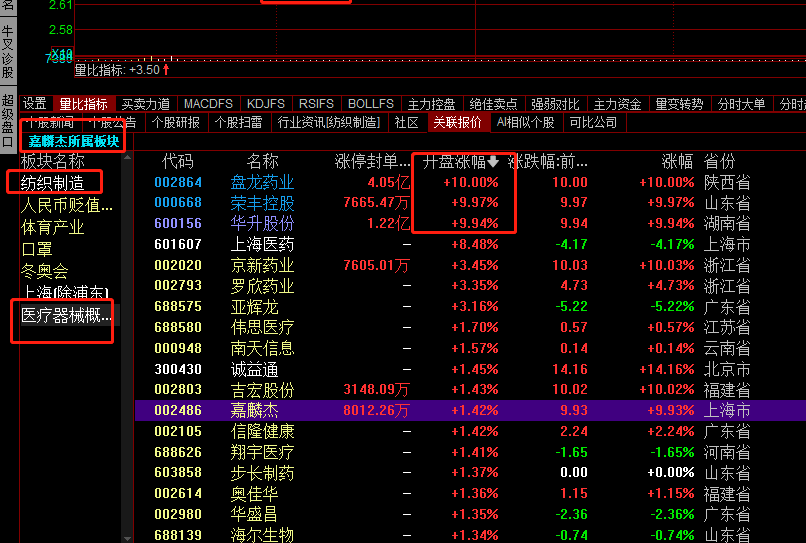Open the 分时大单 indicator tab
This screenshot has width=806, height=543.
click(741, 104)
